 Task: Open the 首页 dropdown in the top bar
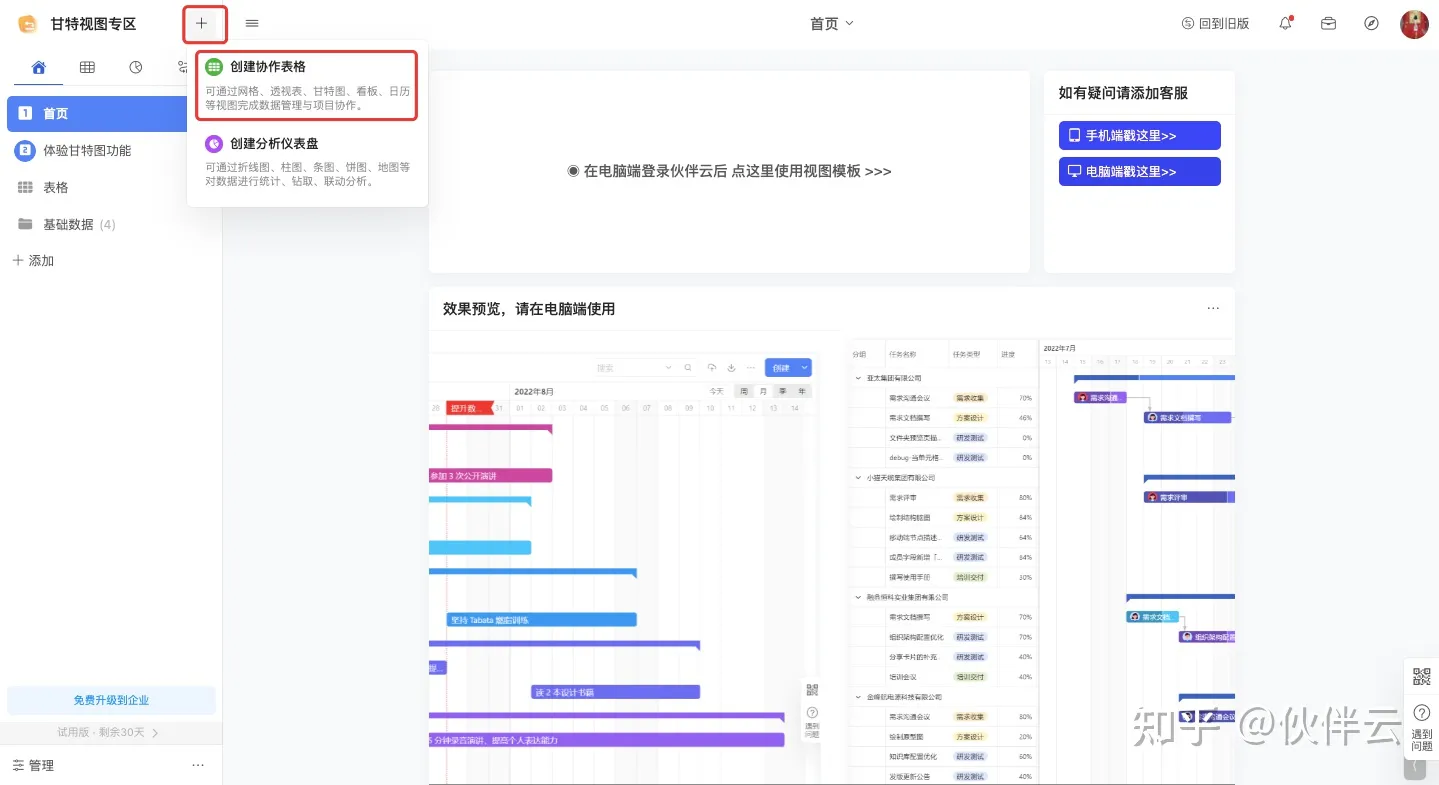point(832,23)
